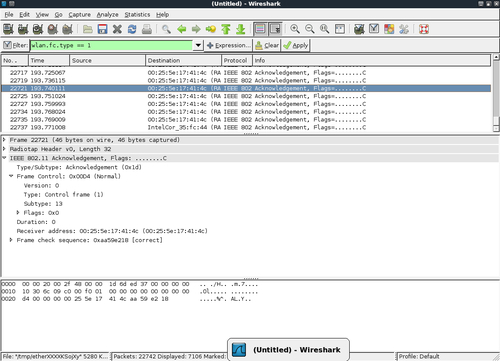Start a new live capture
Screen dimensions: 500x361
38,29
